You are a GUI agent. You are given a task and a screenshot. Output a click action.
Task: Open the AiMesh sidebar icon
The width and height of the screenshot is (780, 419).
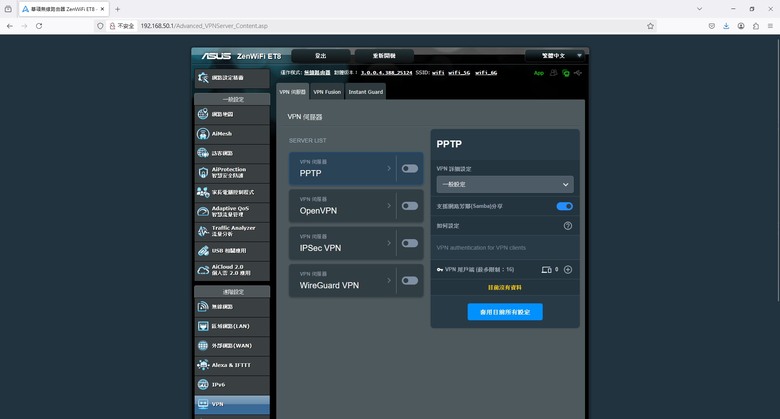coord(203,133)
